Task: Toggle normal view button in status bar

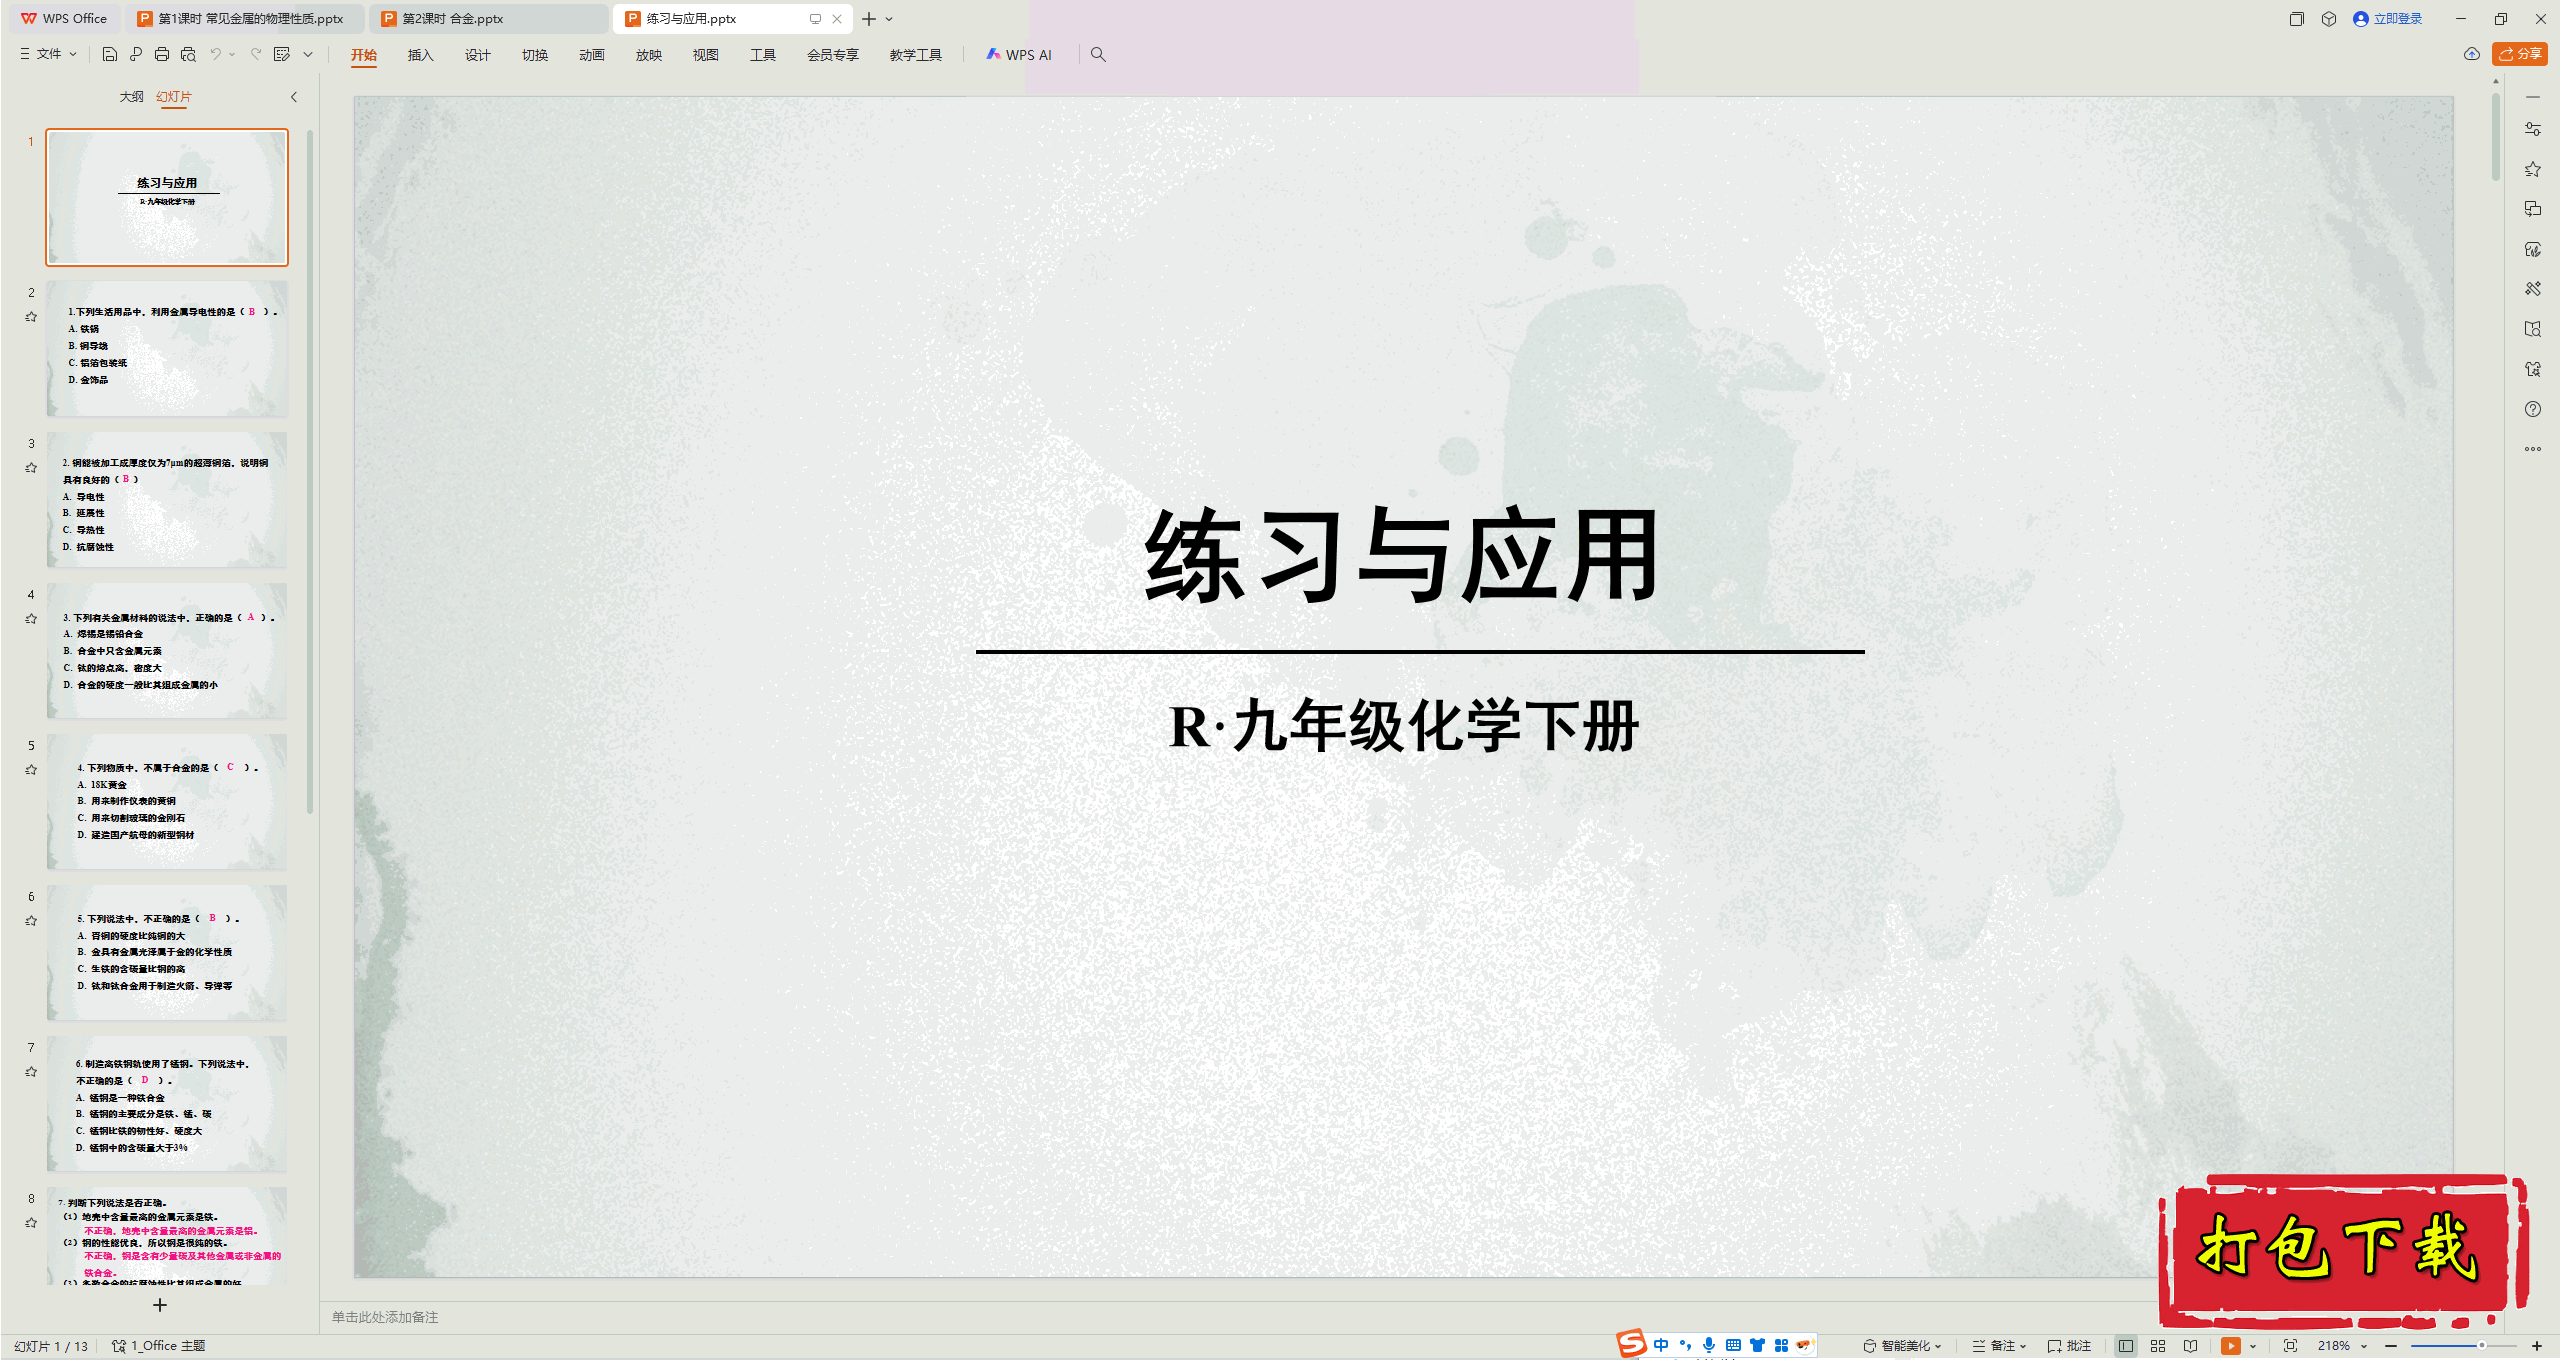Action: [2126, 1346]
